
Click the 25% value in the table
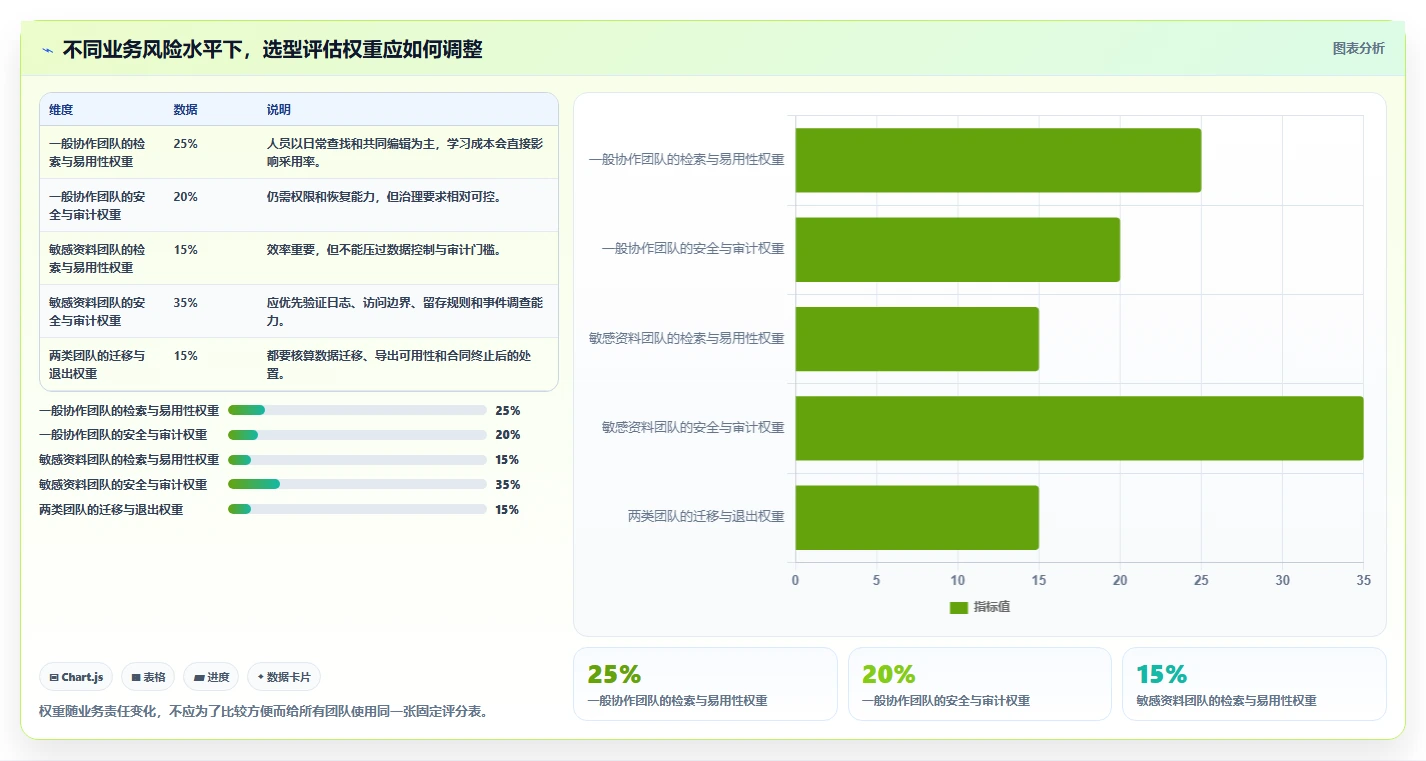(x=185, y=143)
